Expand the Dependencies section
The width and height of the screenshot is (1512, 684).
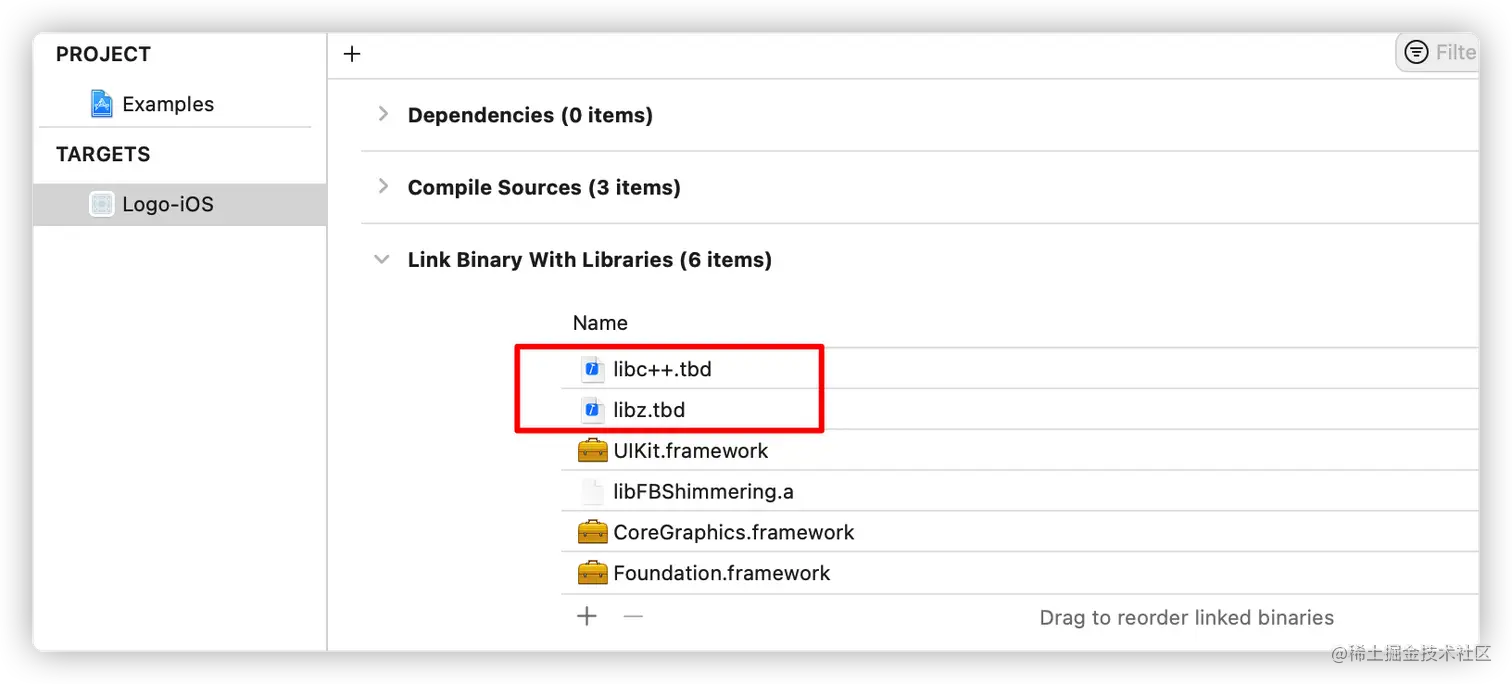click(x=382, y=115)
